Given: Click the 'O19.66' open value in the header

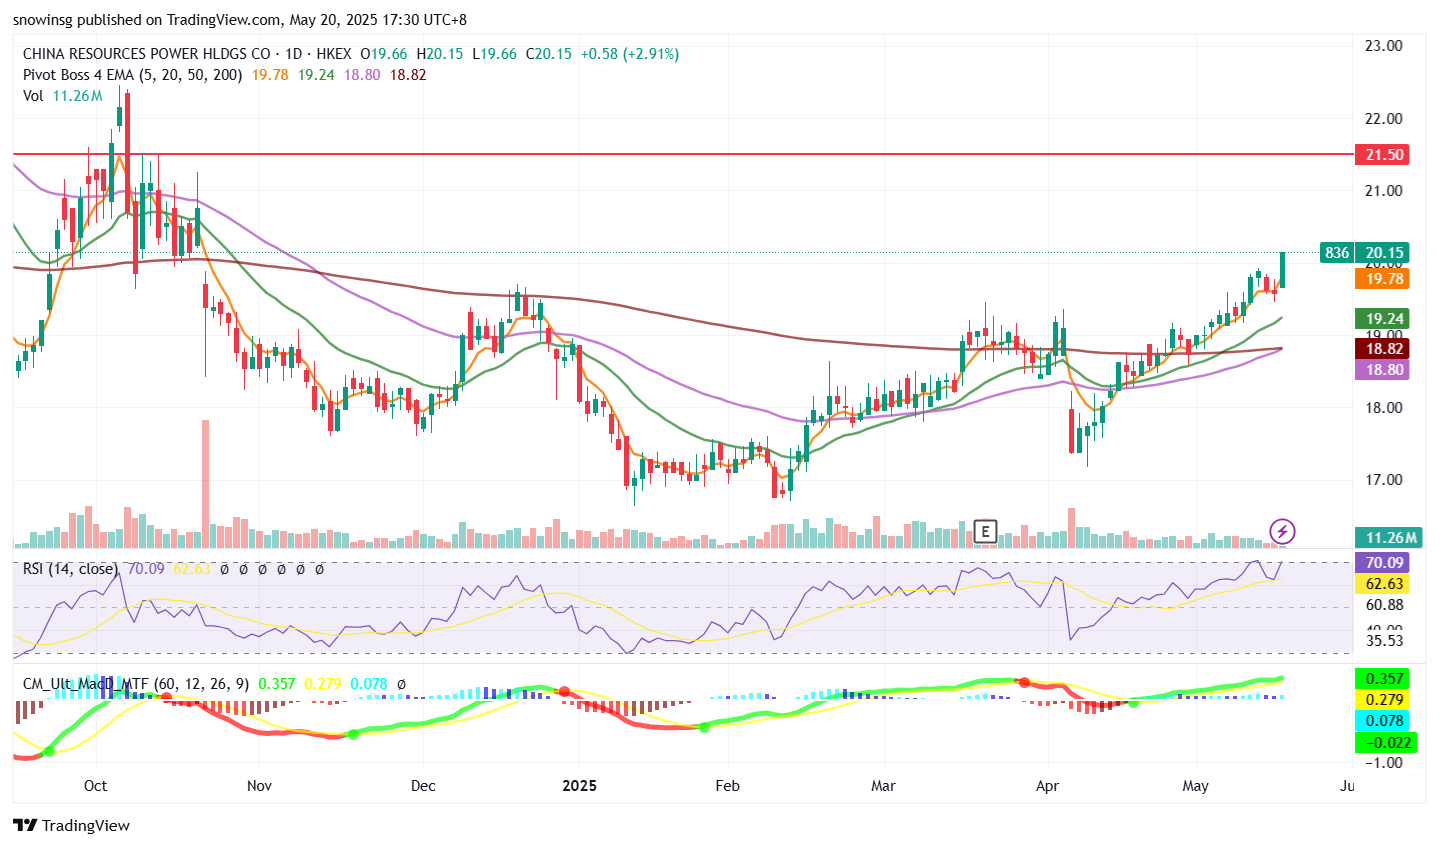Looking at the screenshot, I should pyautogui.click(x=384, y=54).
